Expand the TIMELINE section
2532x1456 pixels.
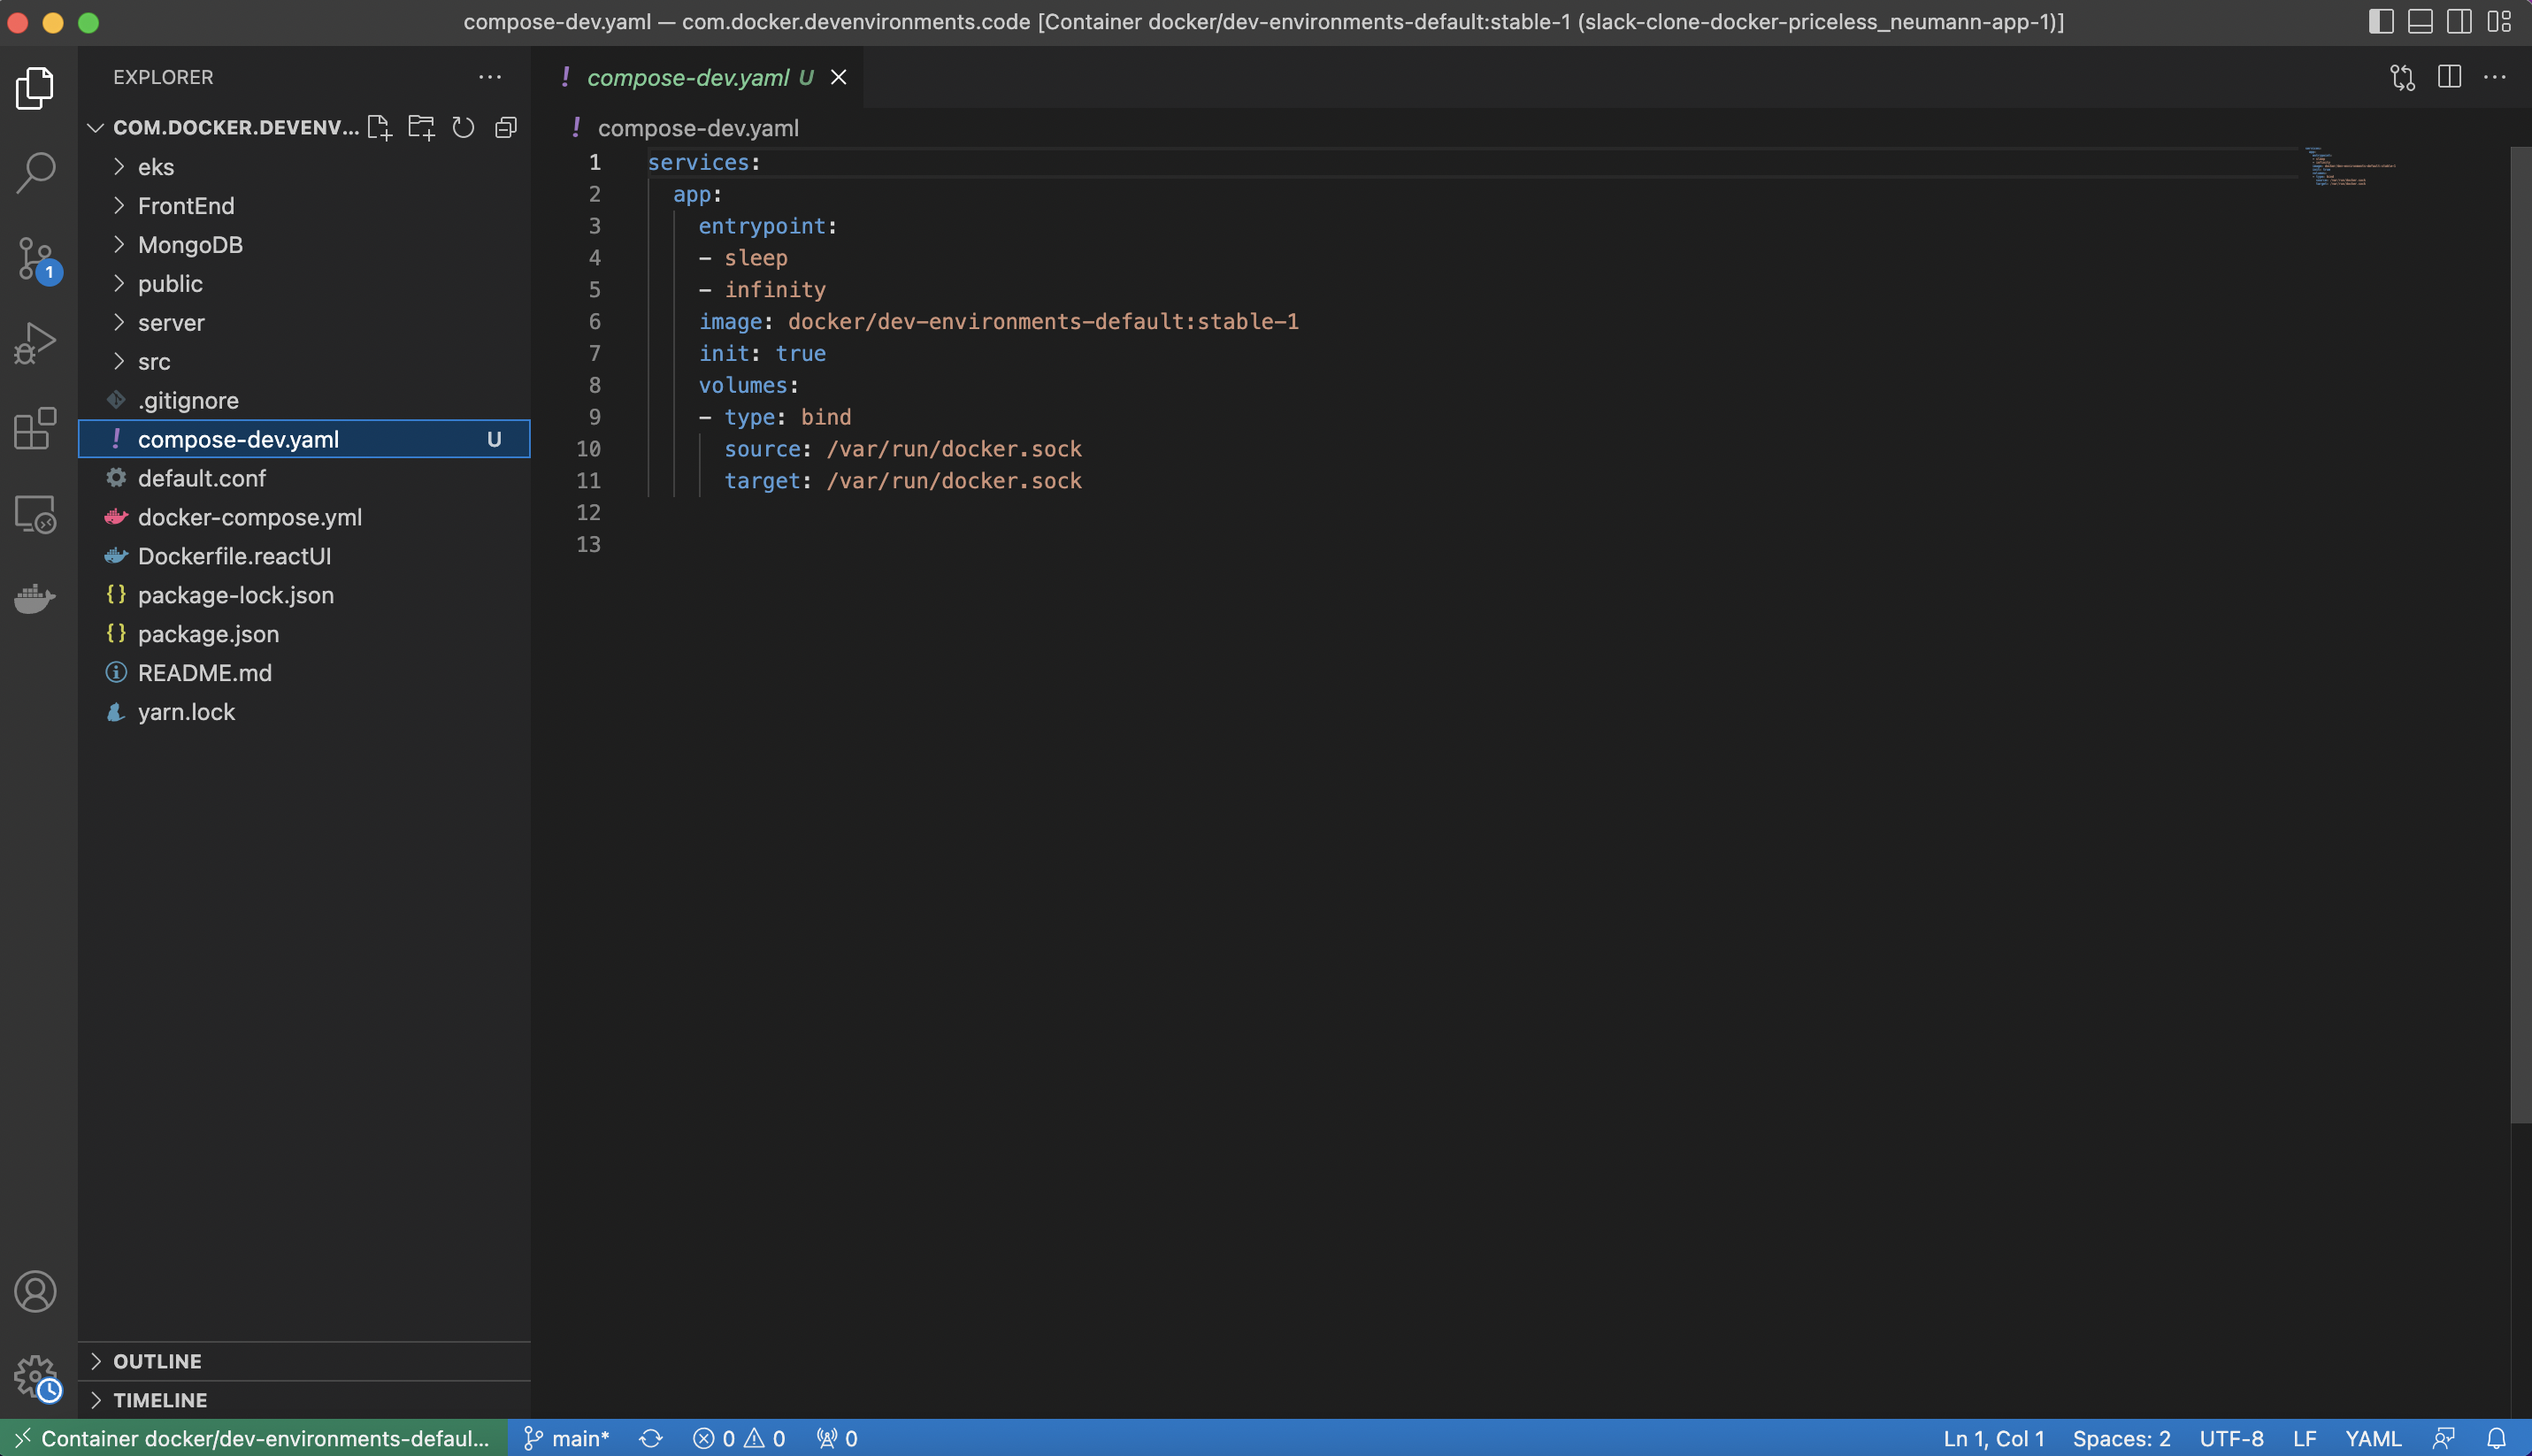[x=304, y=1400]
